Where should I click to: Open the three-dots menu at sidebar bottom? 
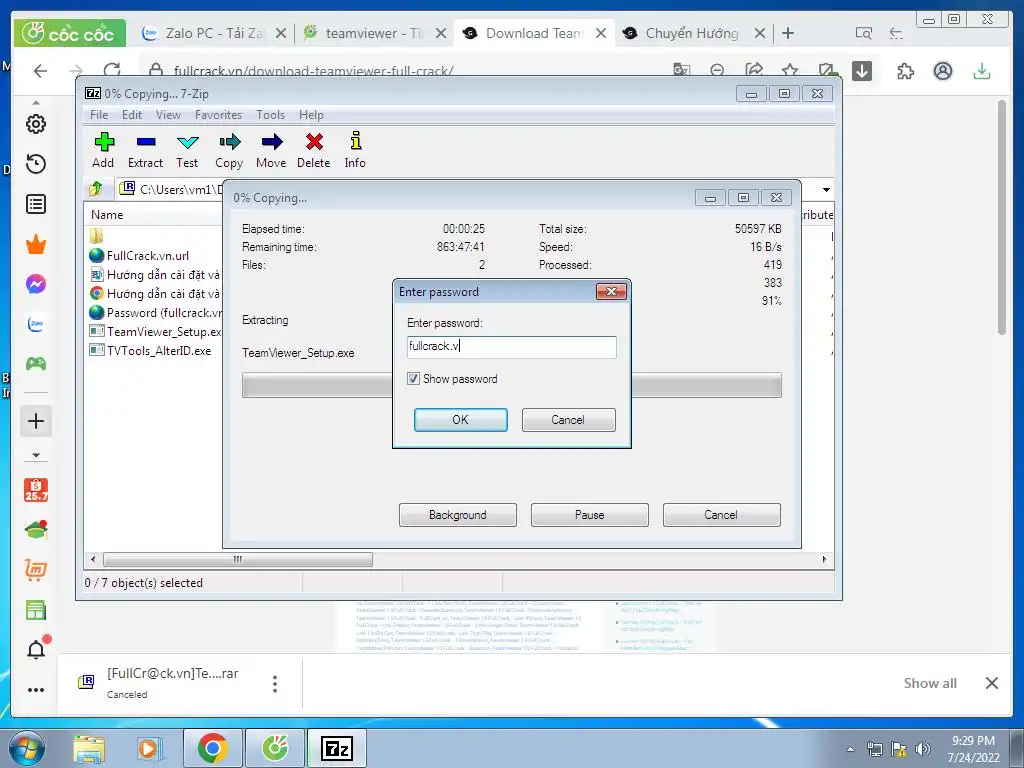pyautogui.click(x=36, y=690)
